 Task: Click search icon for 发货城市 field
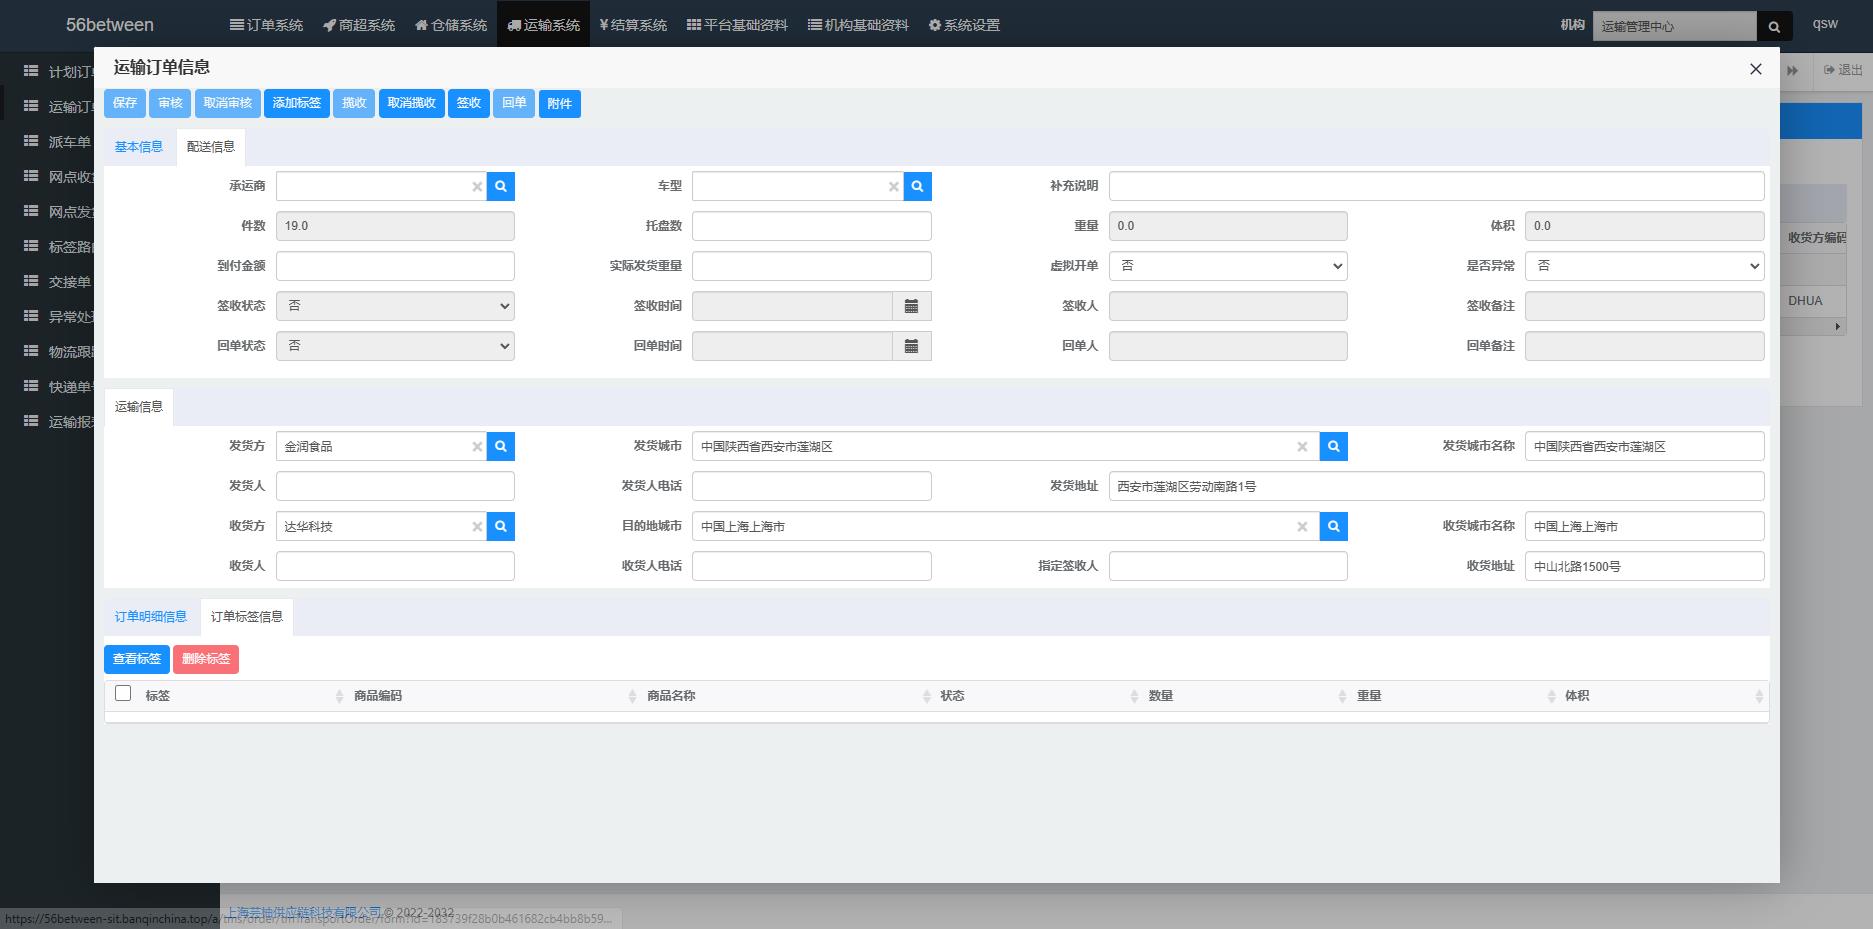(x=1333, y=446)
